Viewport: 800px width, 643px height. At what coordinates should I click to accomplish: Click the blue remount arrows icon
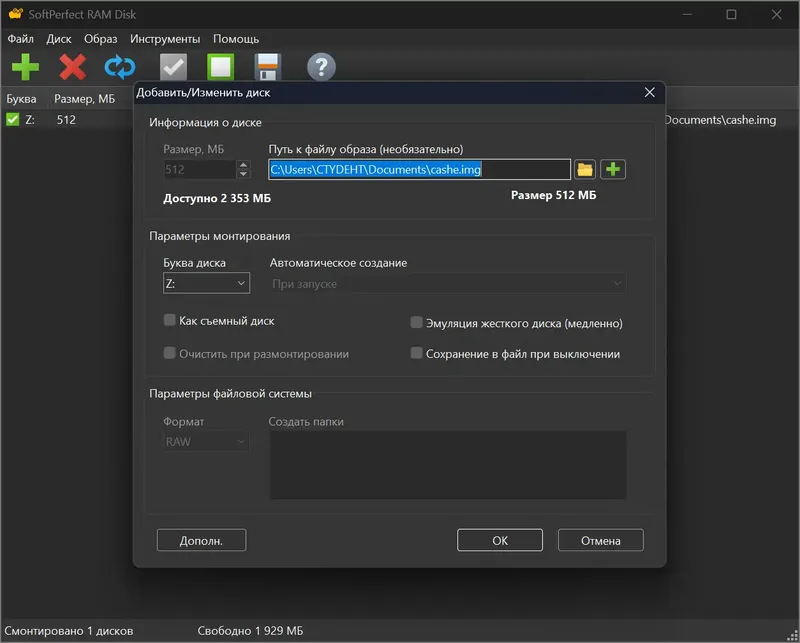120,67
